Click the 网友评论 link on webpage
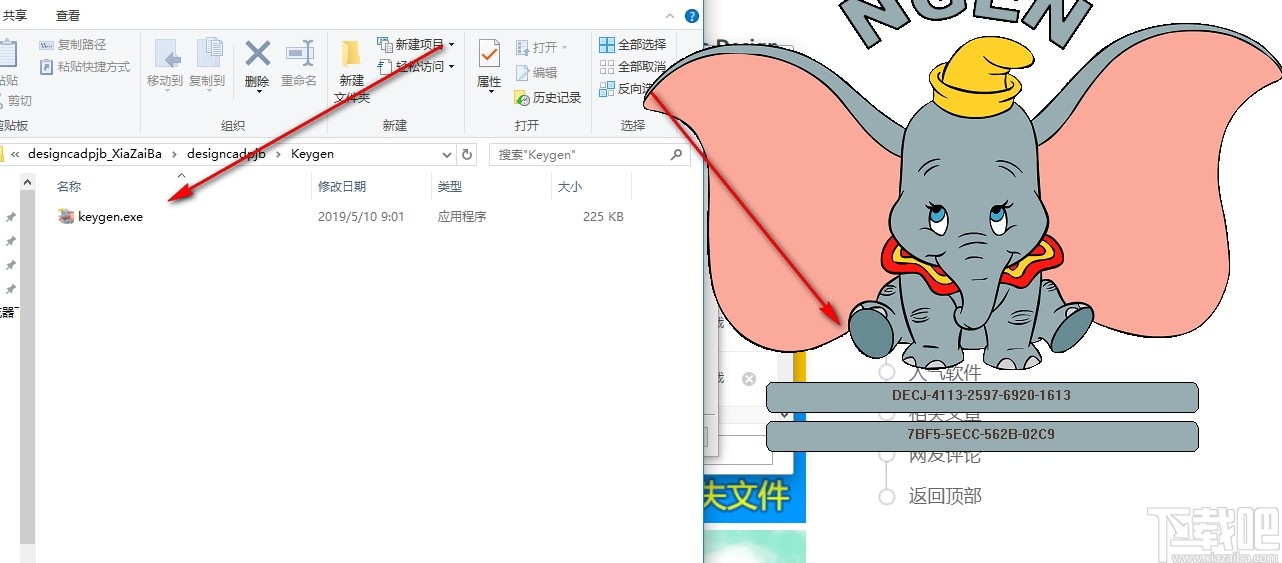The height and width of the screenshot is (563, 1282). (x=945, y=457)
